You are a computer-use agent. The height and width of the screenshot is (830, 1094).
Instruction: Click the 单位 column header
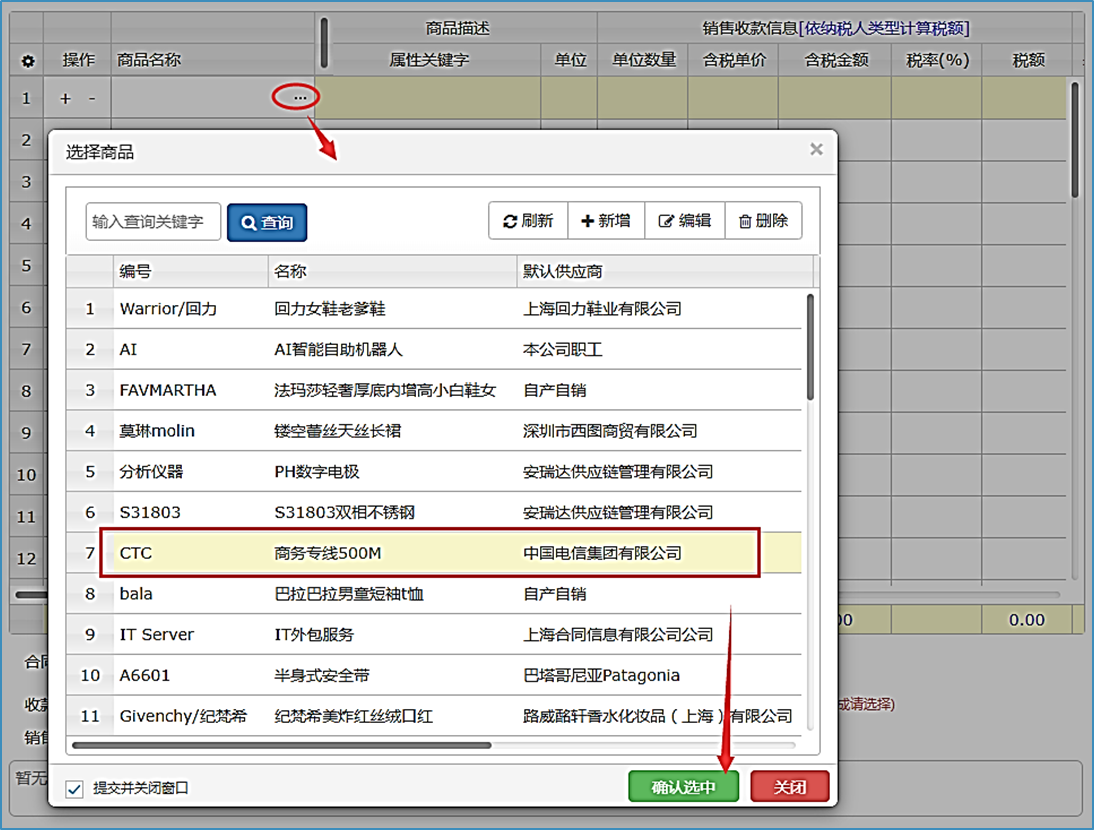pos(569,60)
